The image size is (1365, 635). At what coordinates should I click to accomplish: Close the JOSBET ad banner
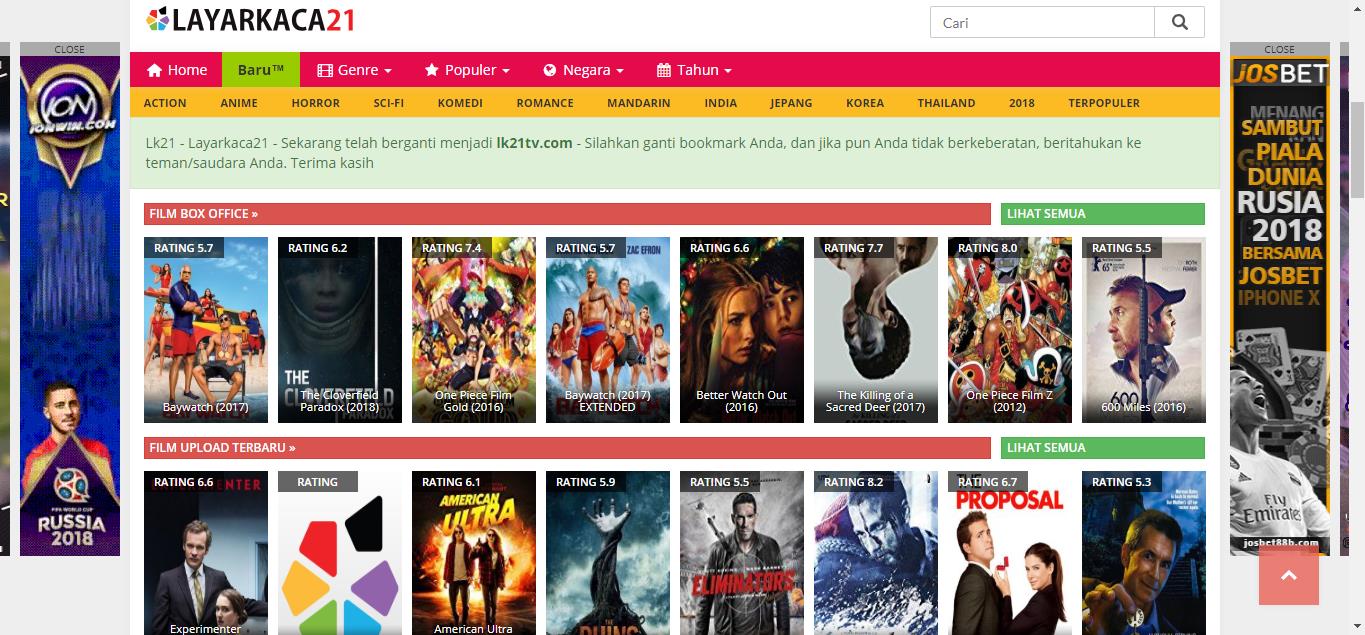click(1280, 49)
